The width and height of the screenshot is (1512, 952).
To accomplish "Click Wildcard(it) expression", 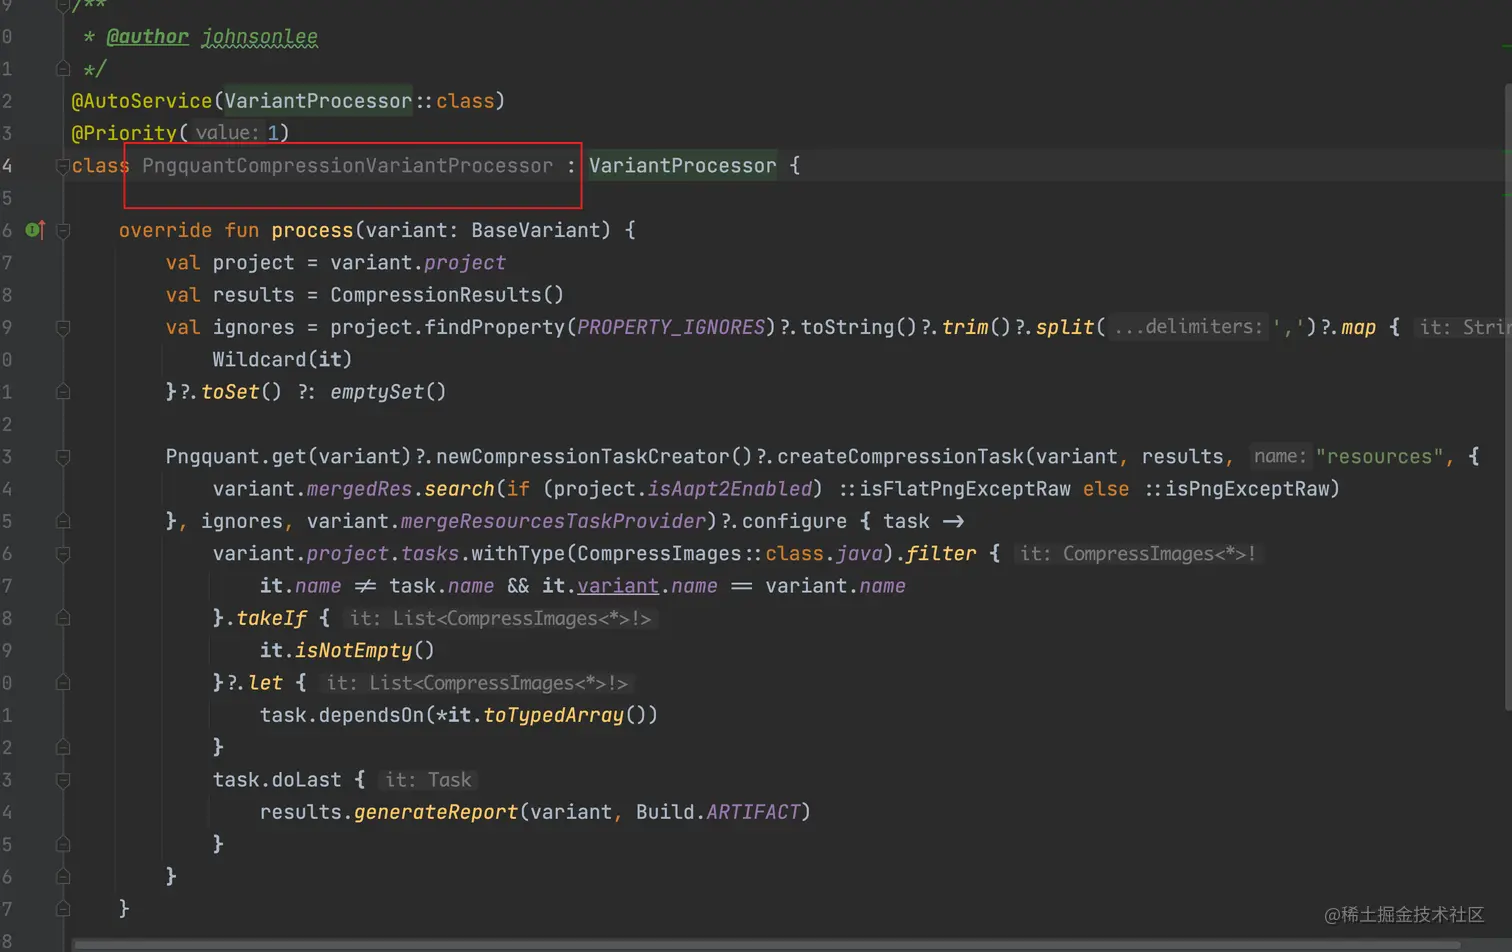I will pyautogui.click(x=282, y=360).
